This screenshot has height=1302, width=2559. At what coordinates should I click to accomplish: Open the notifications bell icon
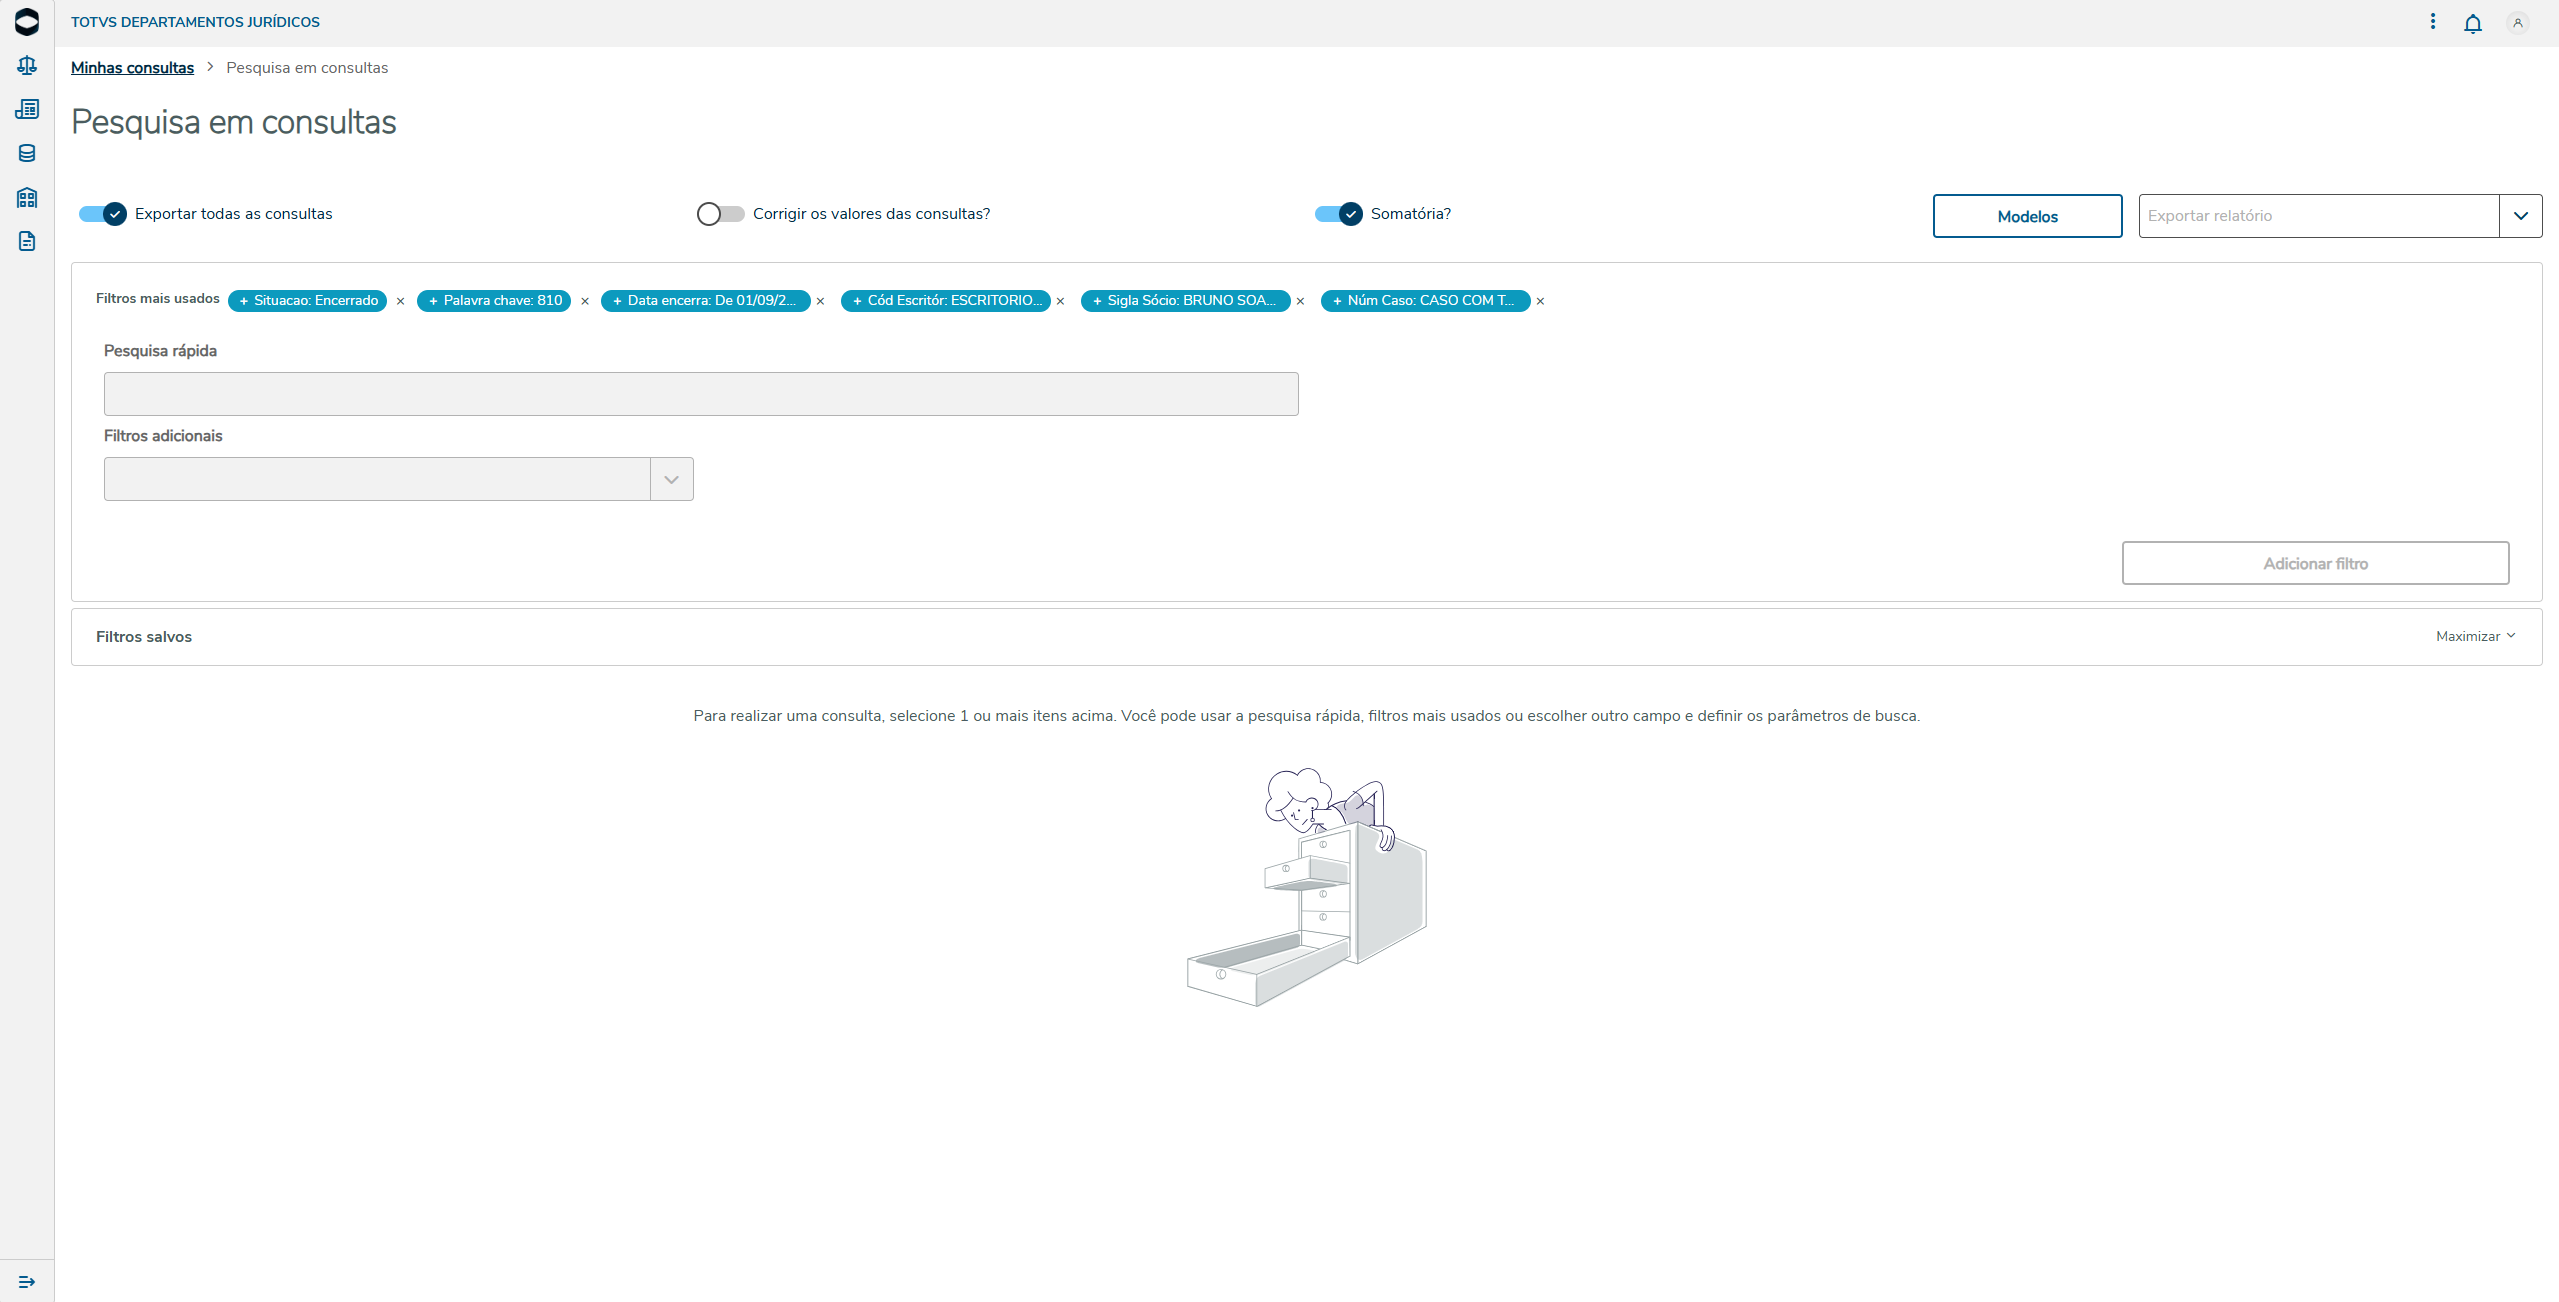click(2472, 24)
